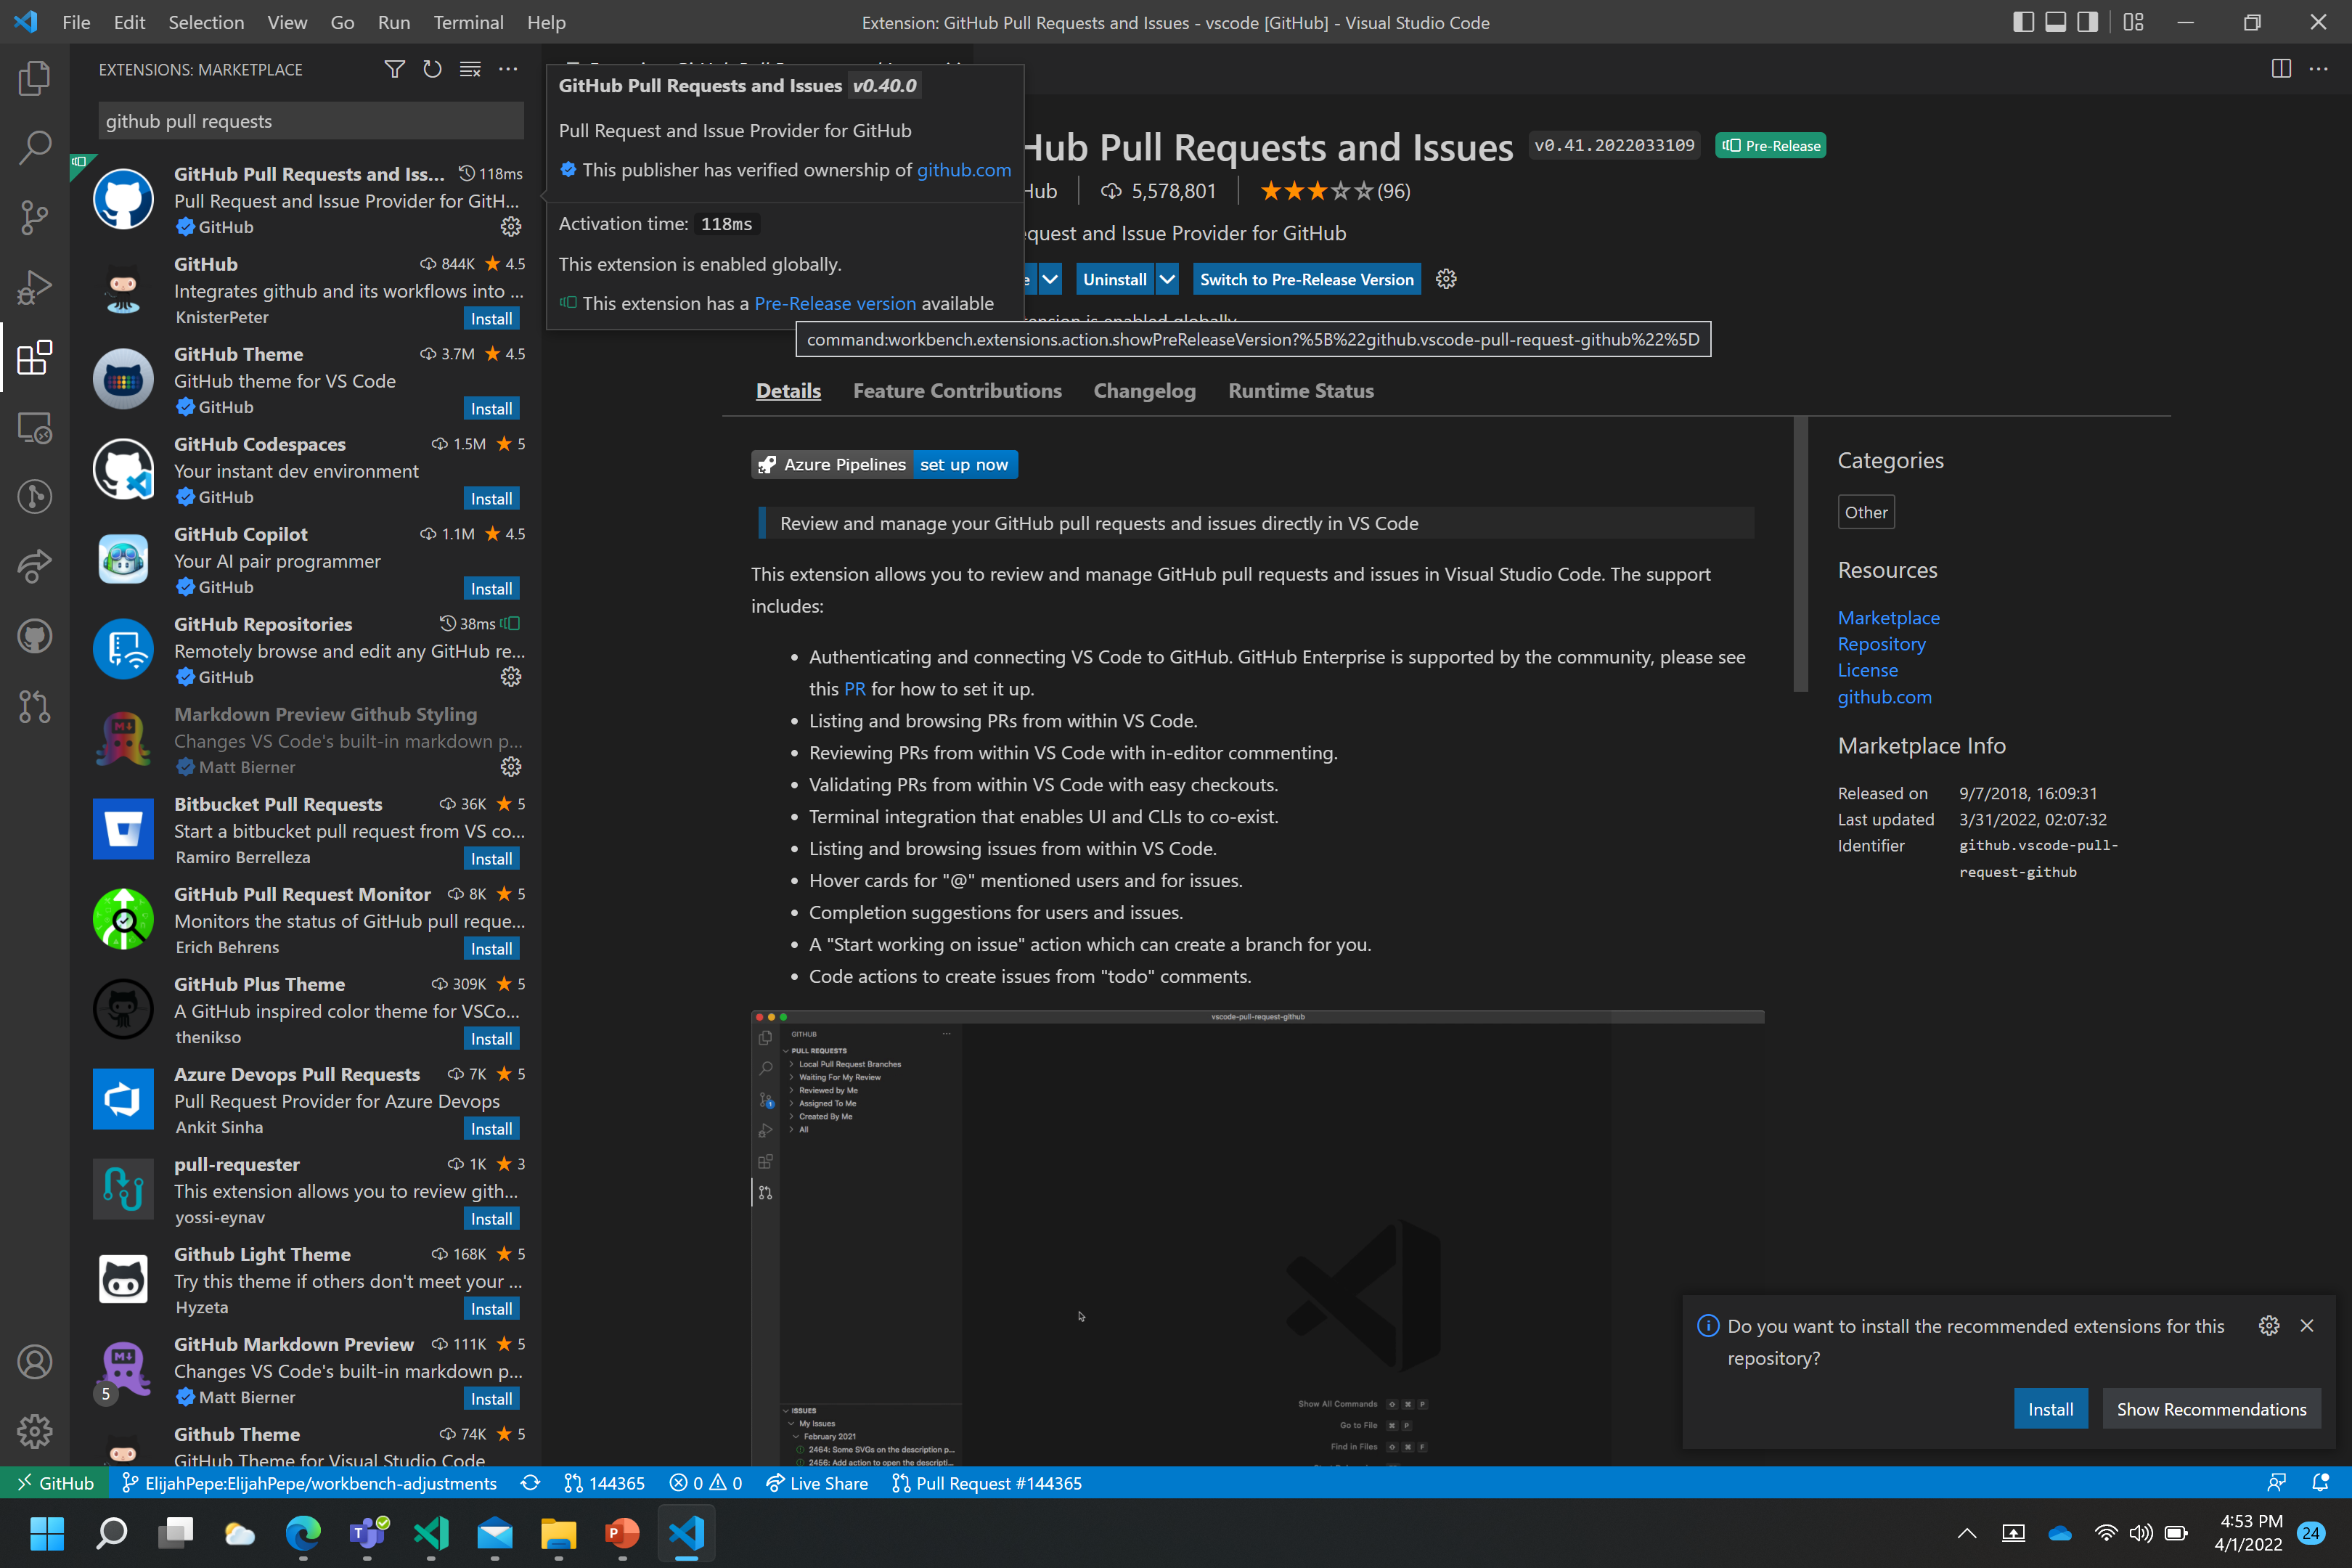Open the Go menu
The image size is (2352, 1568).
pyautogui.click(x=342, y=22)
